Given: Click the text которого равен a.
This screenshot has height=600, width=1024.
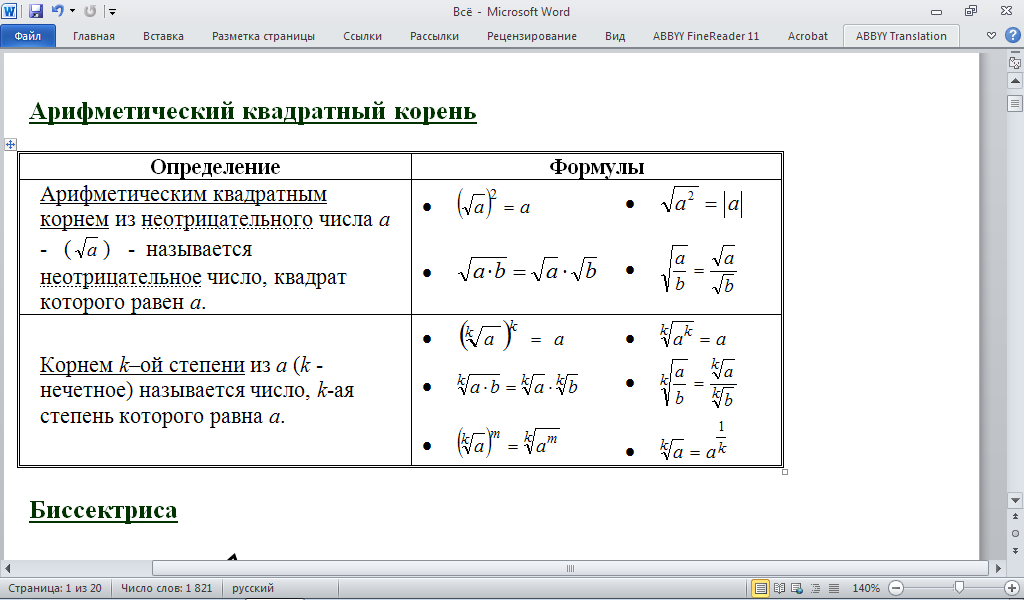Looking at the screenshot, I should (123, 302).
